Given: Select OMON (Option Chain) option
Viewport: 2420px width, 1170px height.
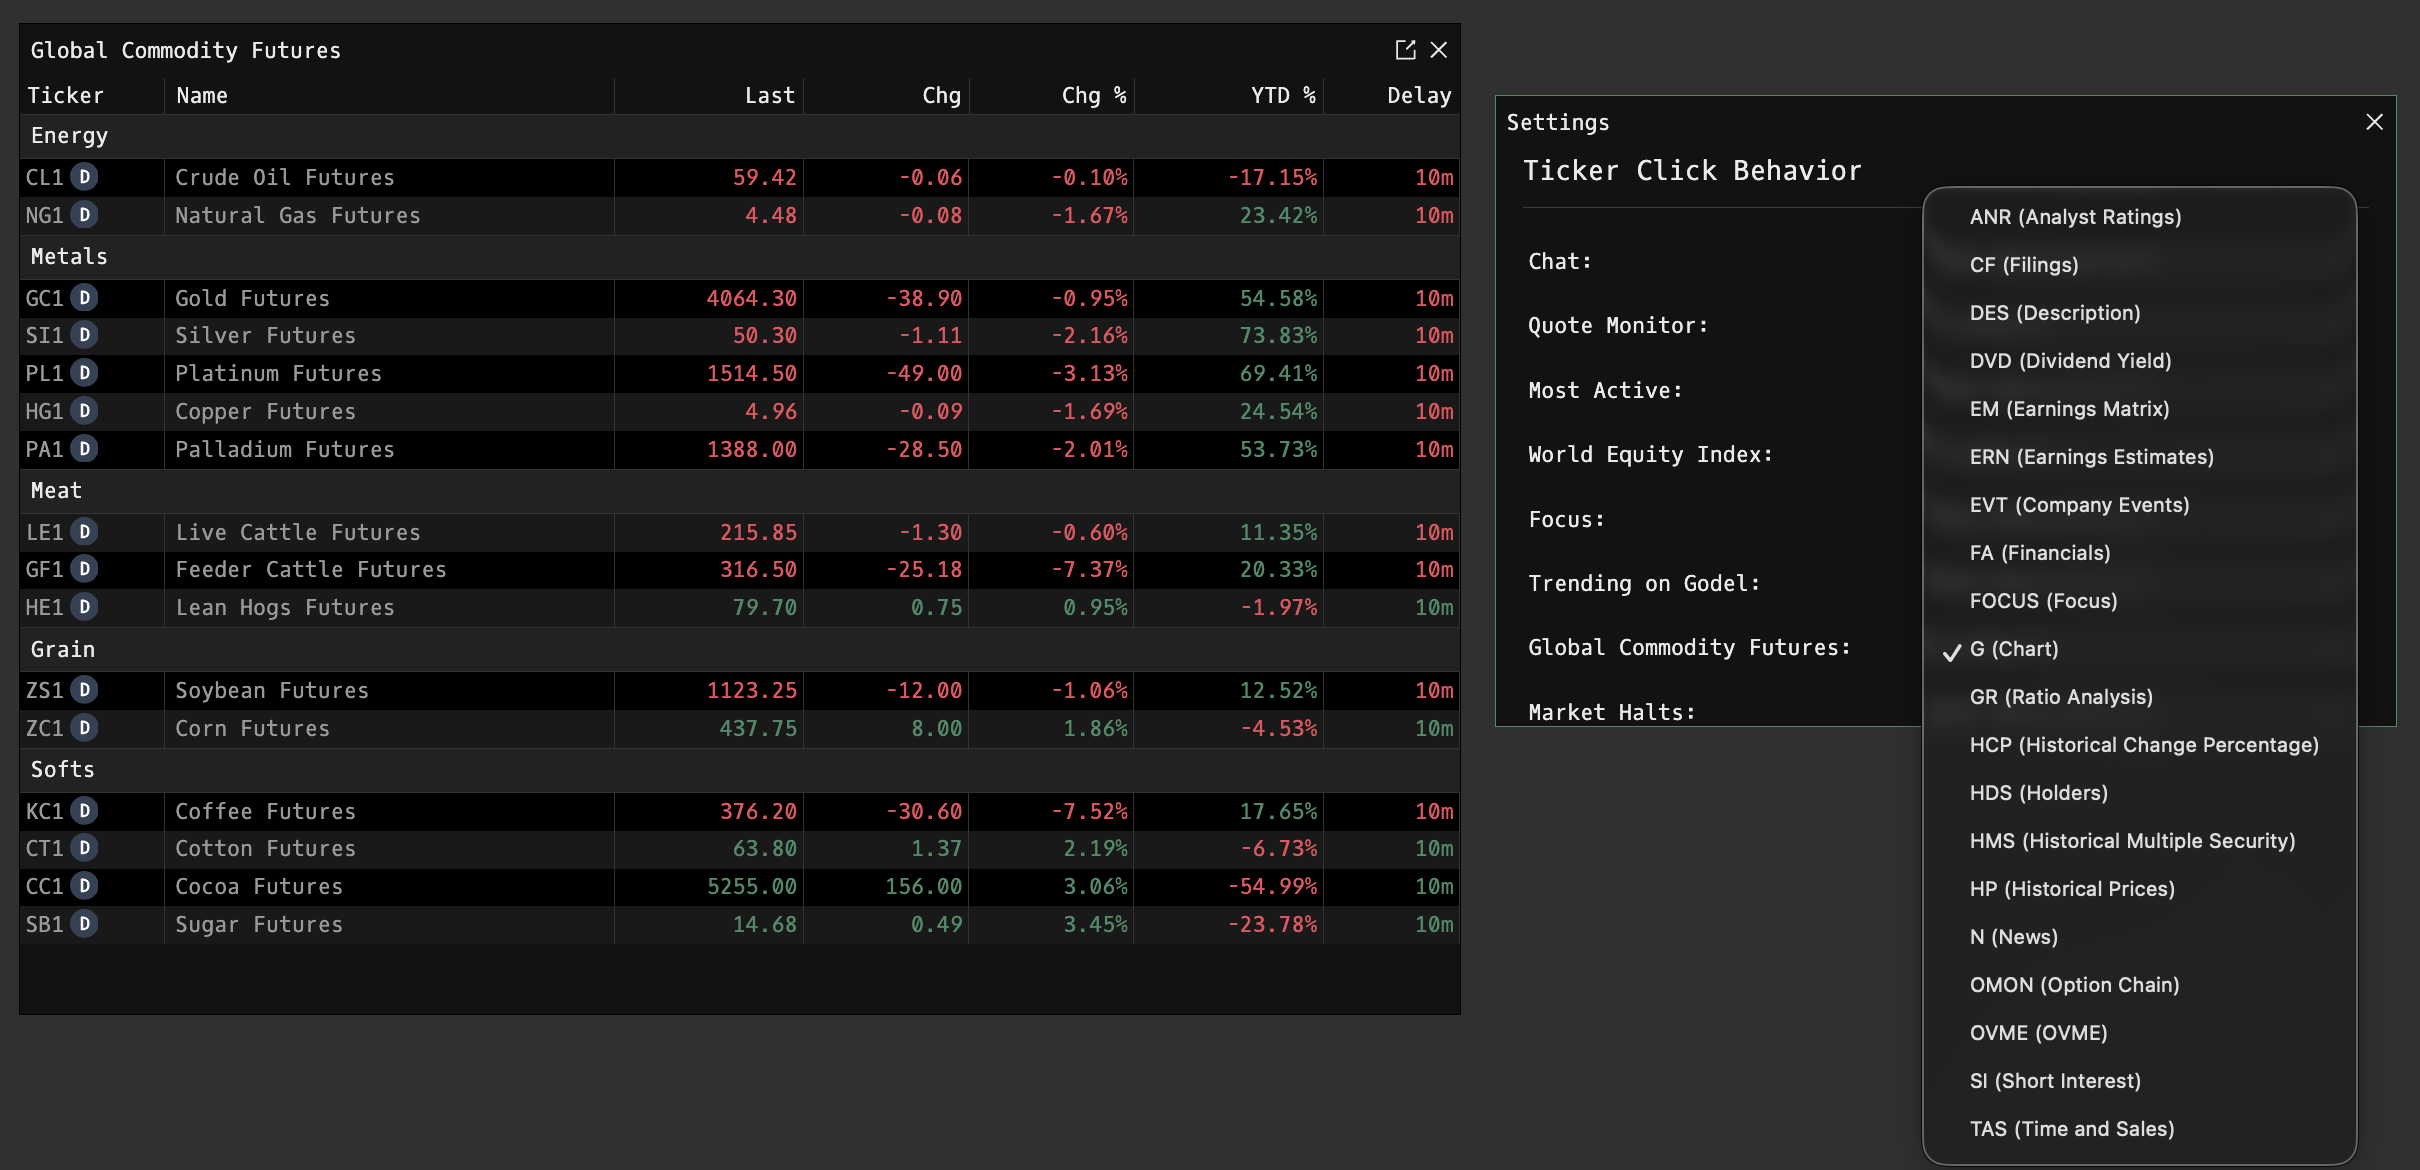Looking at the screenshot, I should 2139,985.
